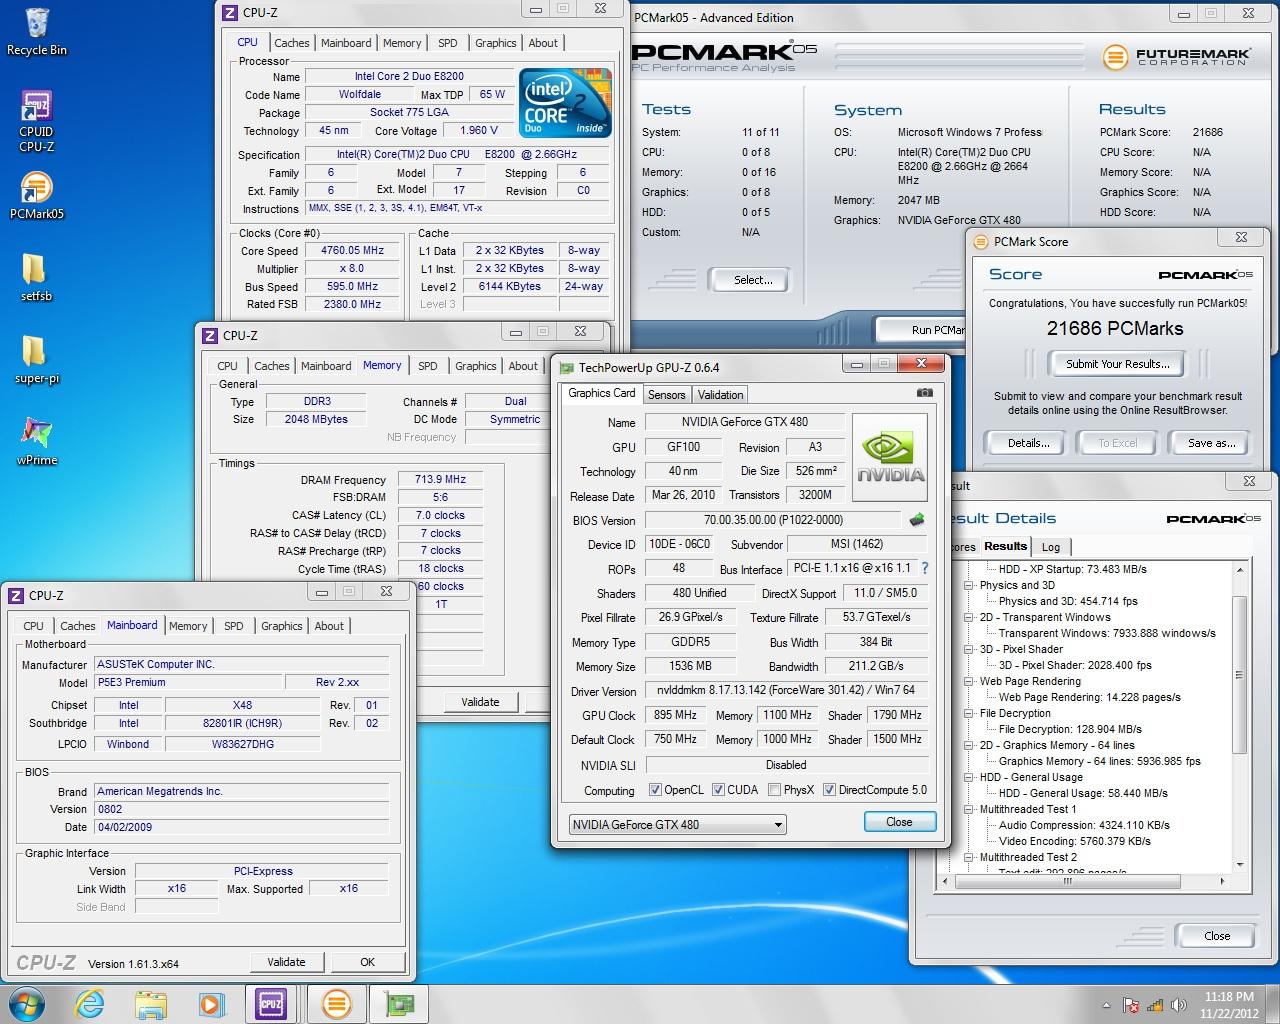The height and width of the screenshot is (1024, 1280).
Task: Launch the wPrime desktop icon
Action: [36, 441]
